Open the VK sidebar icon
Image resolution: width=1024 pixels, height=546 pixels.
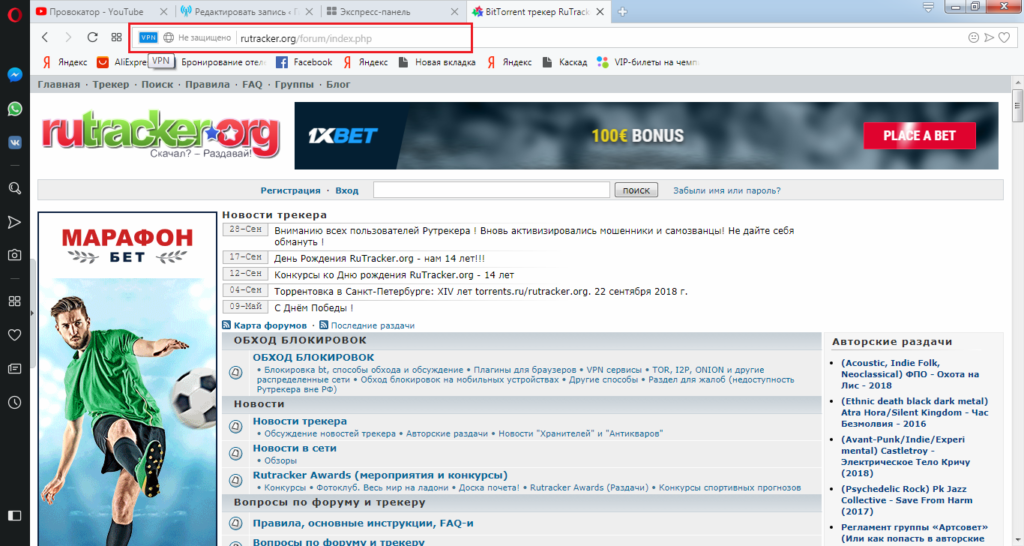pyautogui.click(x=15, y=143)
